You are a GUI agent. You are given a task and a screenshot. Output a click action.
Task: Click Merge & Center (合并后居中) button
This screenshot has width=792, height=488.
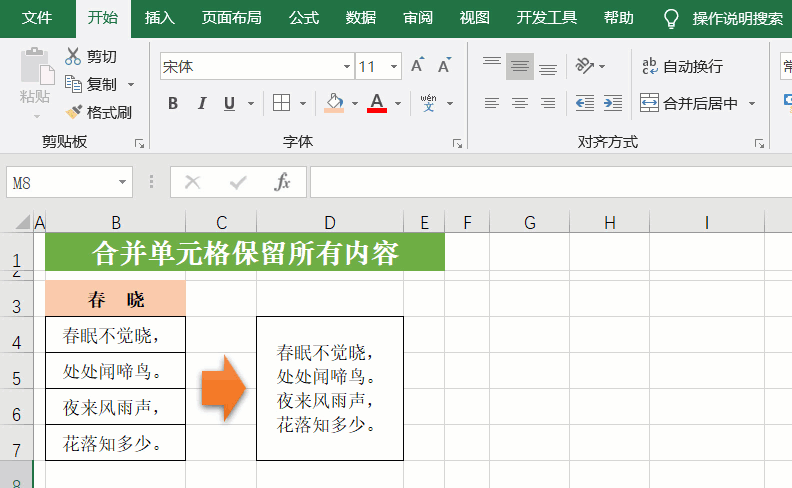(689, 104)
